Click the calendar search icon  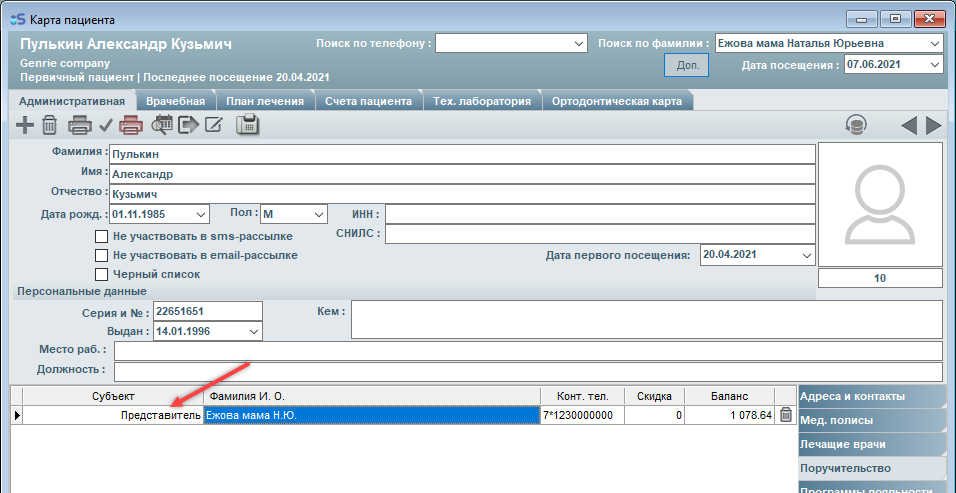coord(162,125)
